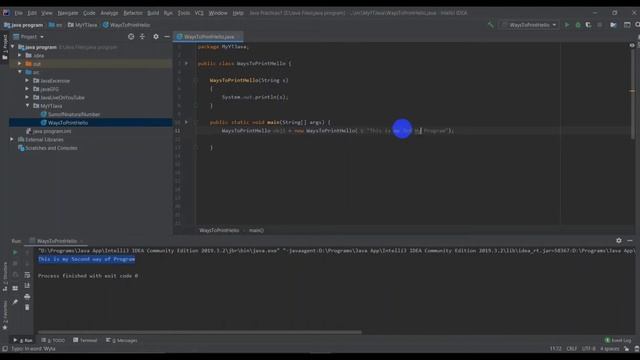640x360 pixels.
Task: Switch to WaysToPrintHello.java editor tab
Action: [208, 37]
